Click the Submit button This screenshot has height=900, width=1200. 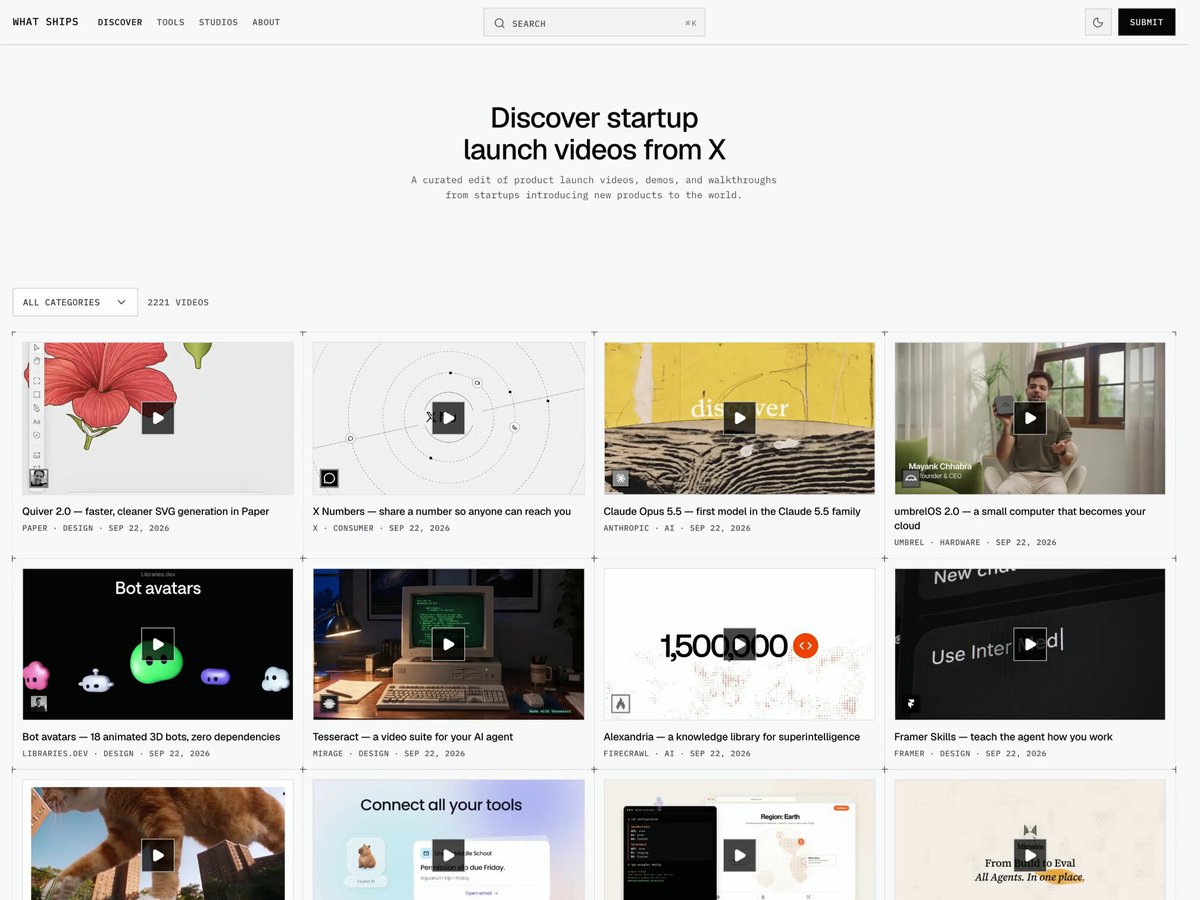[x=1146, y=22]
